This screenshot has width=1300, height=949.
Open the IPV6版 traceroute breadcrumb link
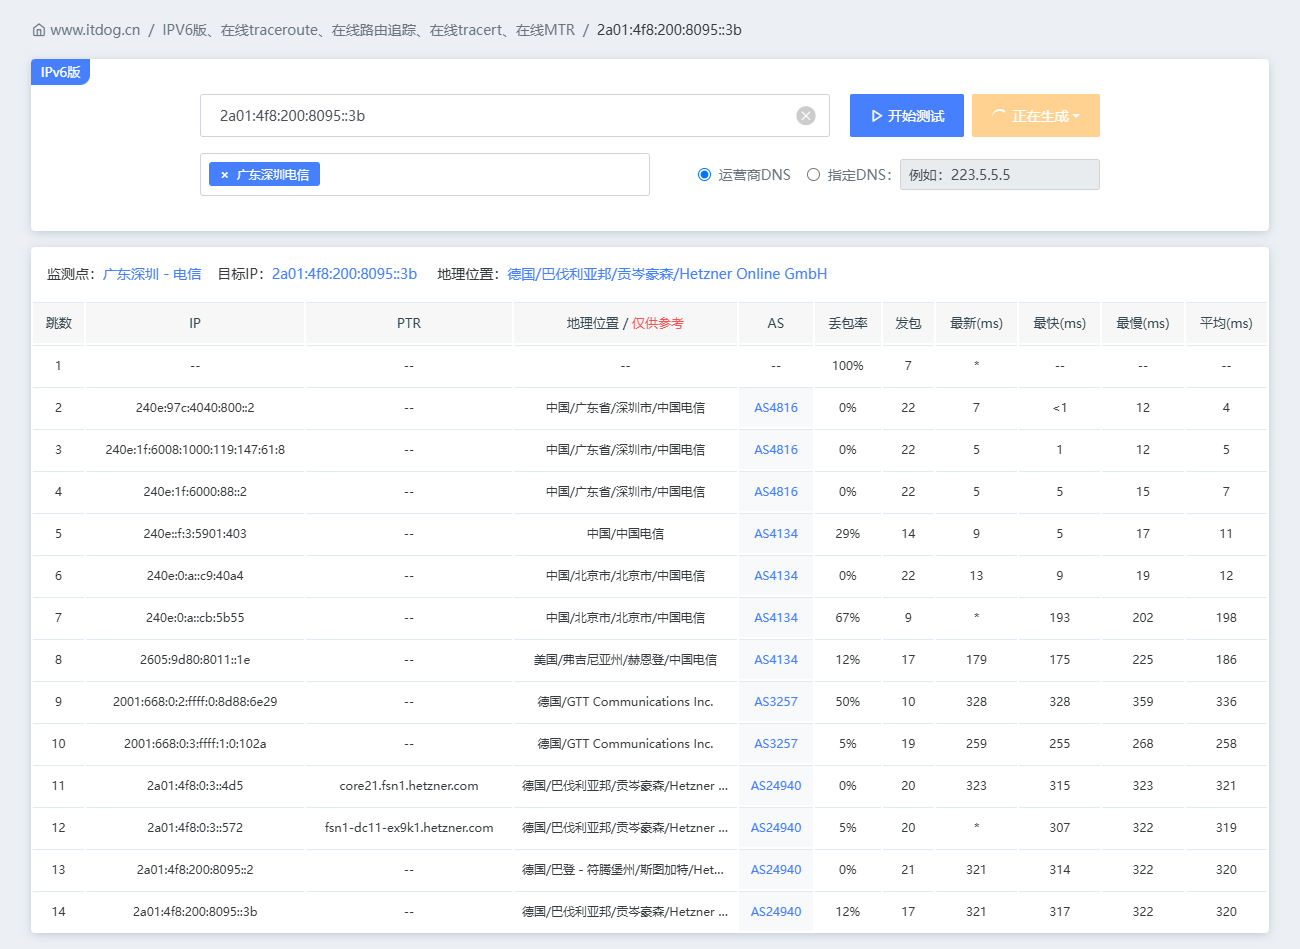click(369, 30)
